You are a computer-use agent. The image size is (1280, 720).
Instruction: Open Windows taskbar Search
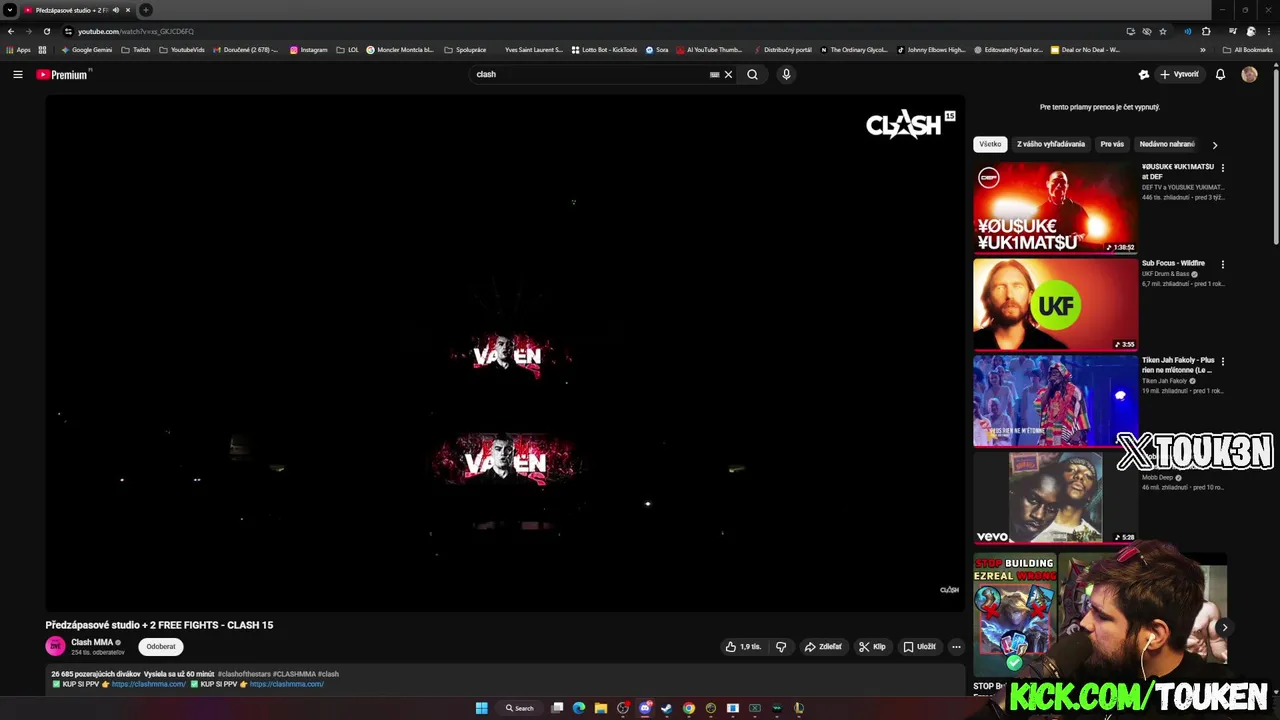click(520, 708)
